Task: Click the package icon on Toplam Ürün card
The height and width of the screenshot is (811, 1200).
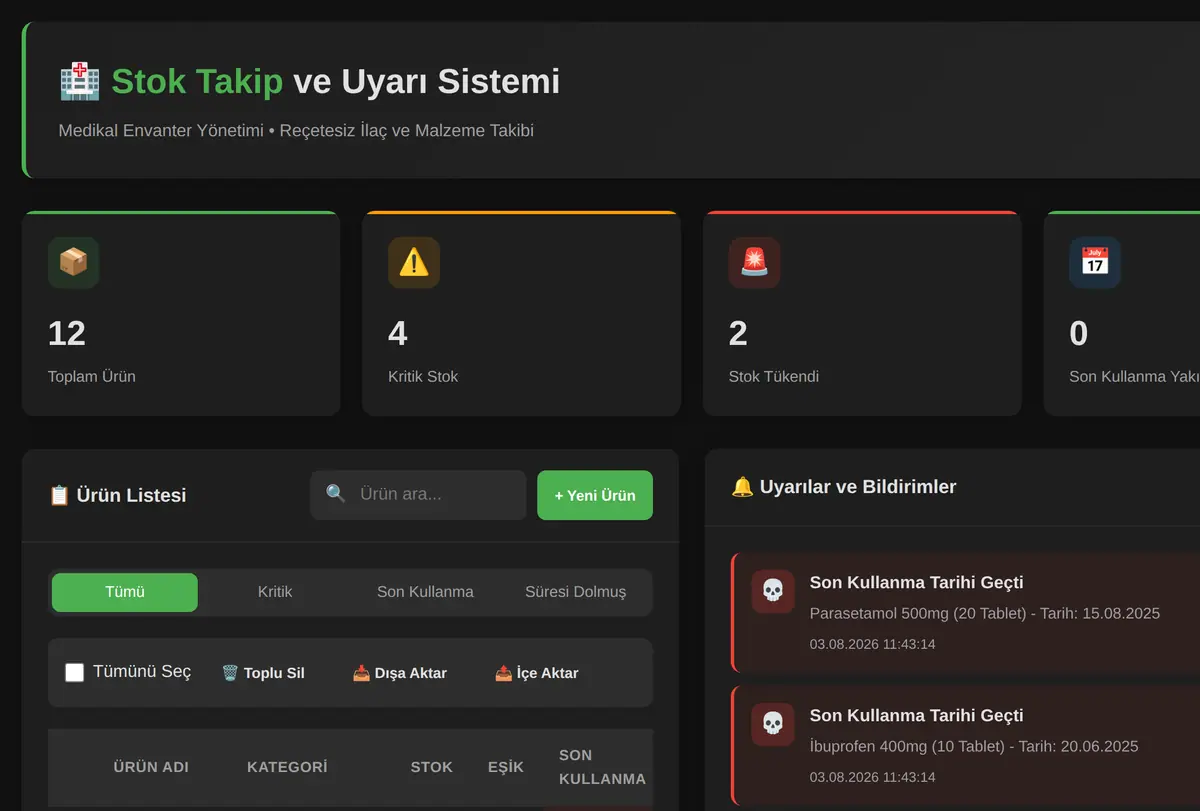Action: tap(73, 262)
